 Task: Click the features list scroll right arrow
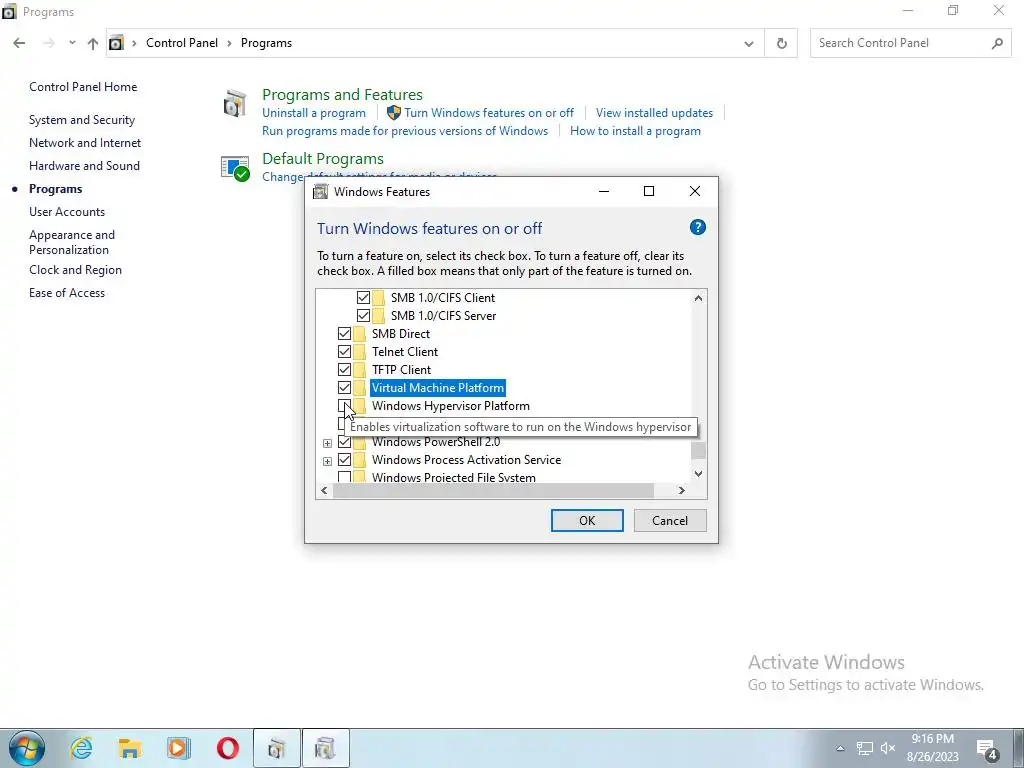click(681, 490)
